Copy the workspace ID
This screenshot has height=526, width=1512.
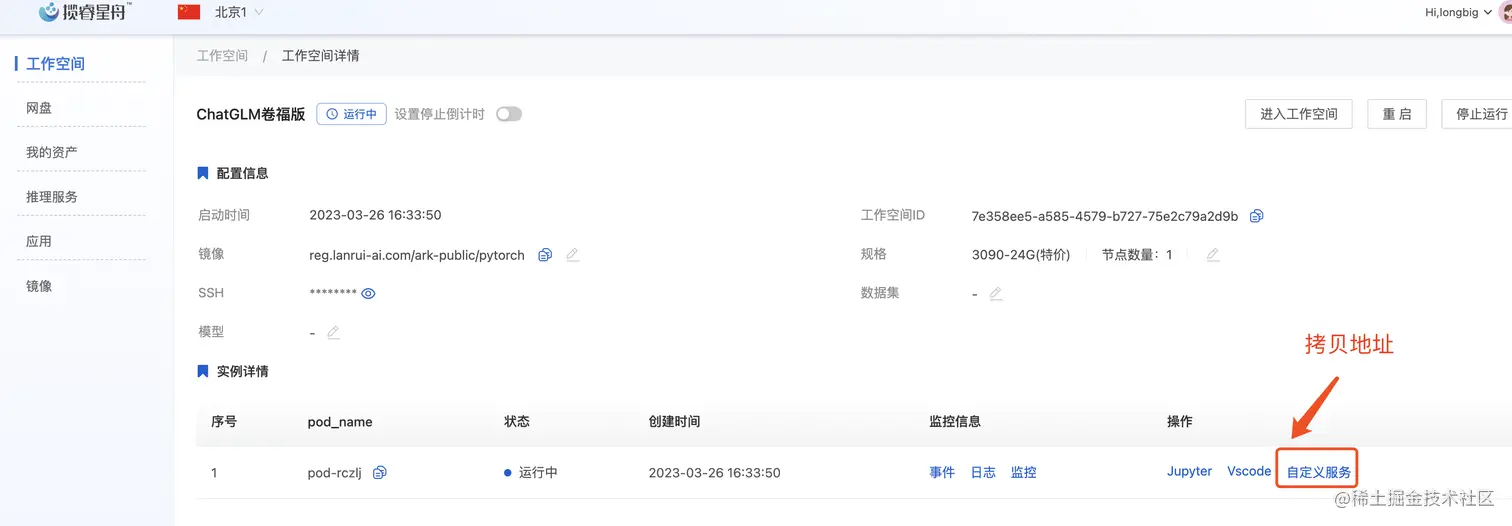(1257, 216)
